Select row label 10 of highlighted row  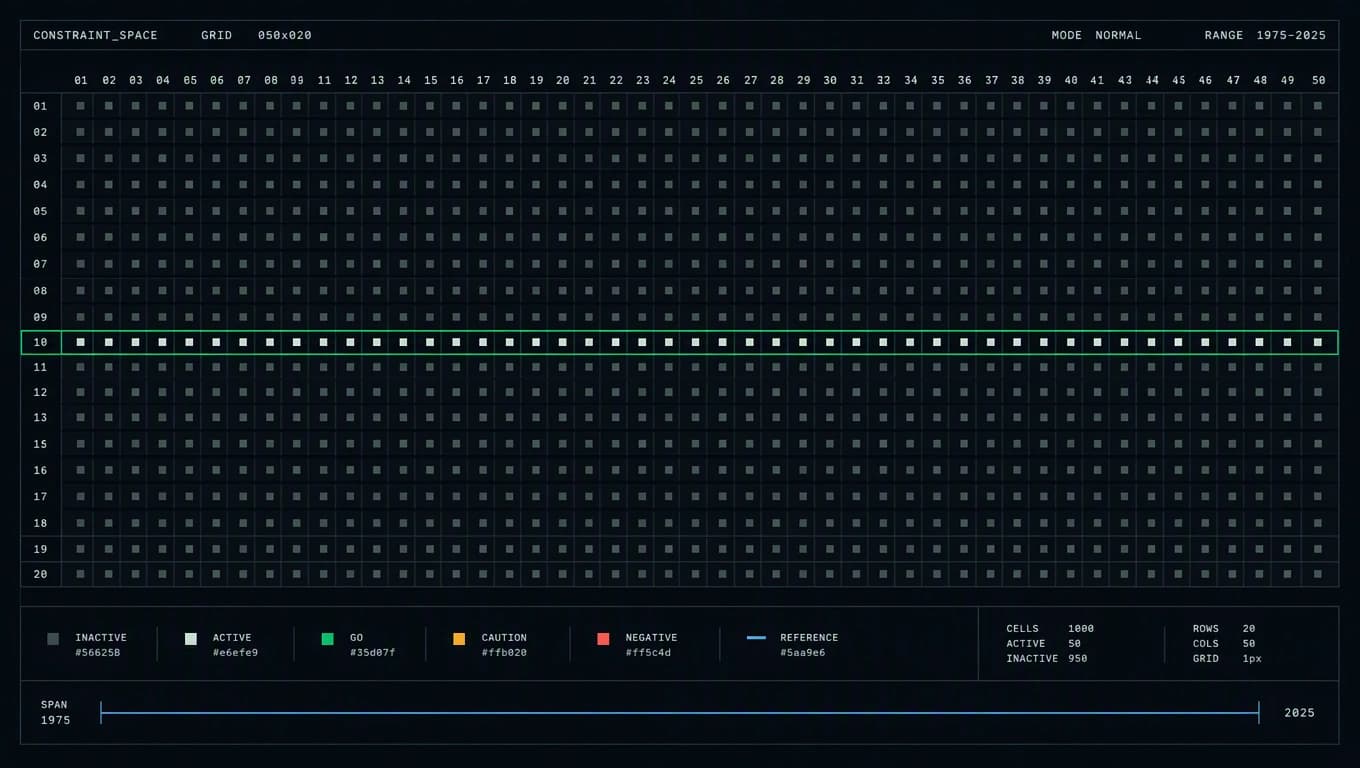[x=40, y=342]
